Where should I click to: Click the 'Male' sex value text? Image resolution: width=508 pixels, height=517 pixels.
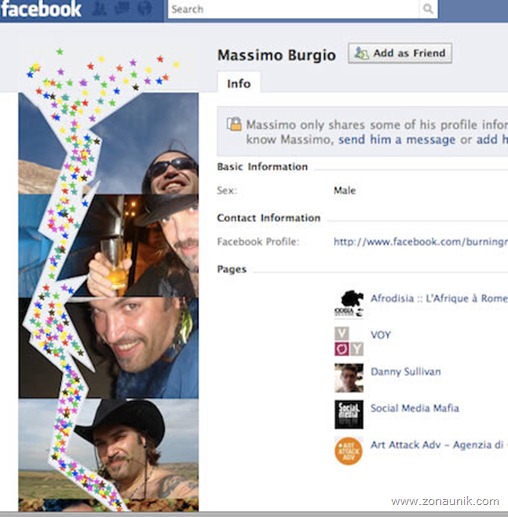click(x=345, y=190)
